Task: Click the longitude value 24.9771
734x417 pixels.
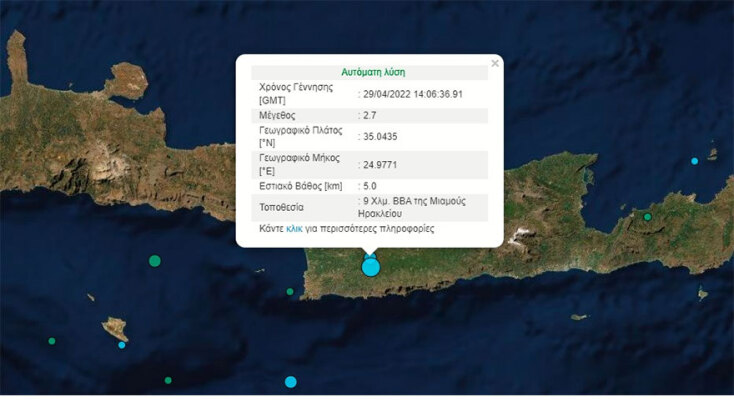Action: 380,165
